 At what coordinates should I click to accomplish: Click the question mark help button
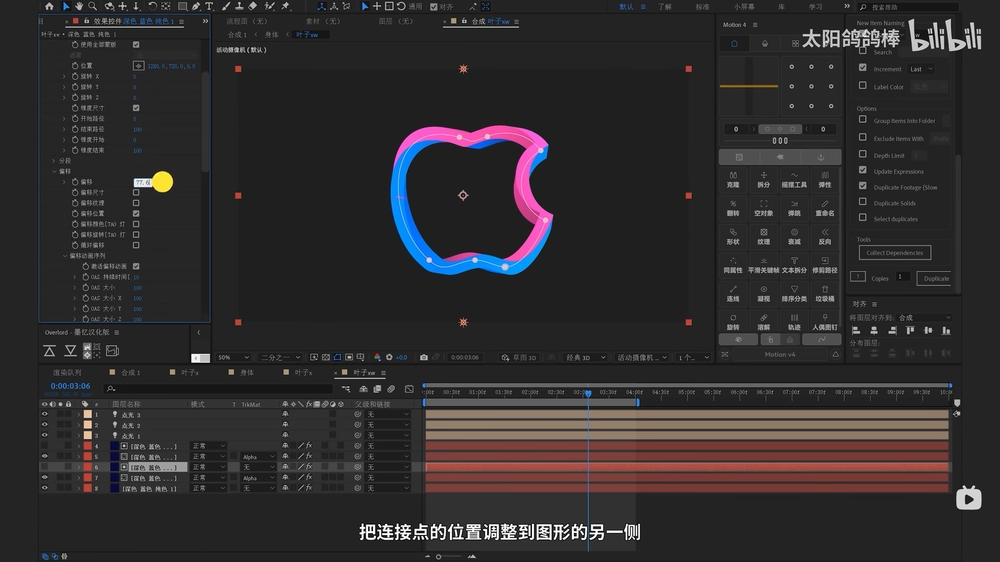coord(858,277)
